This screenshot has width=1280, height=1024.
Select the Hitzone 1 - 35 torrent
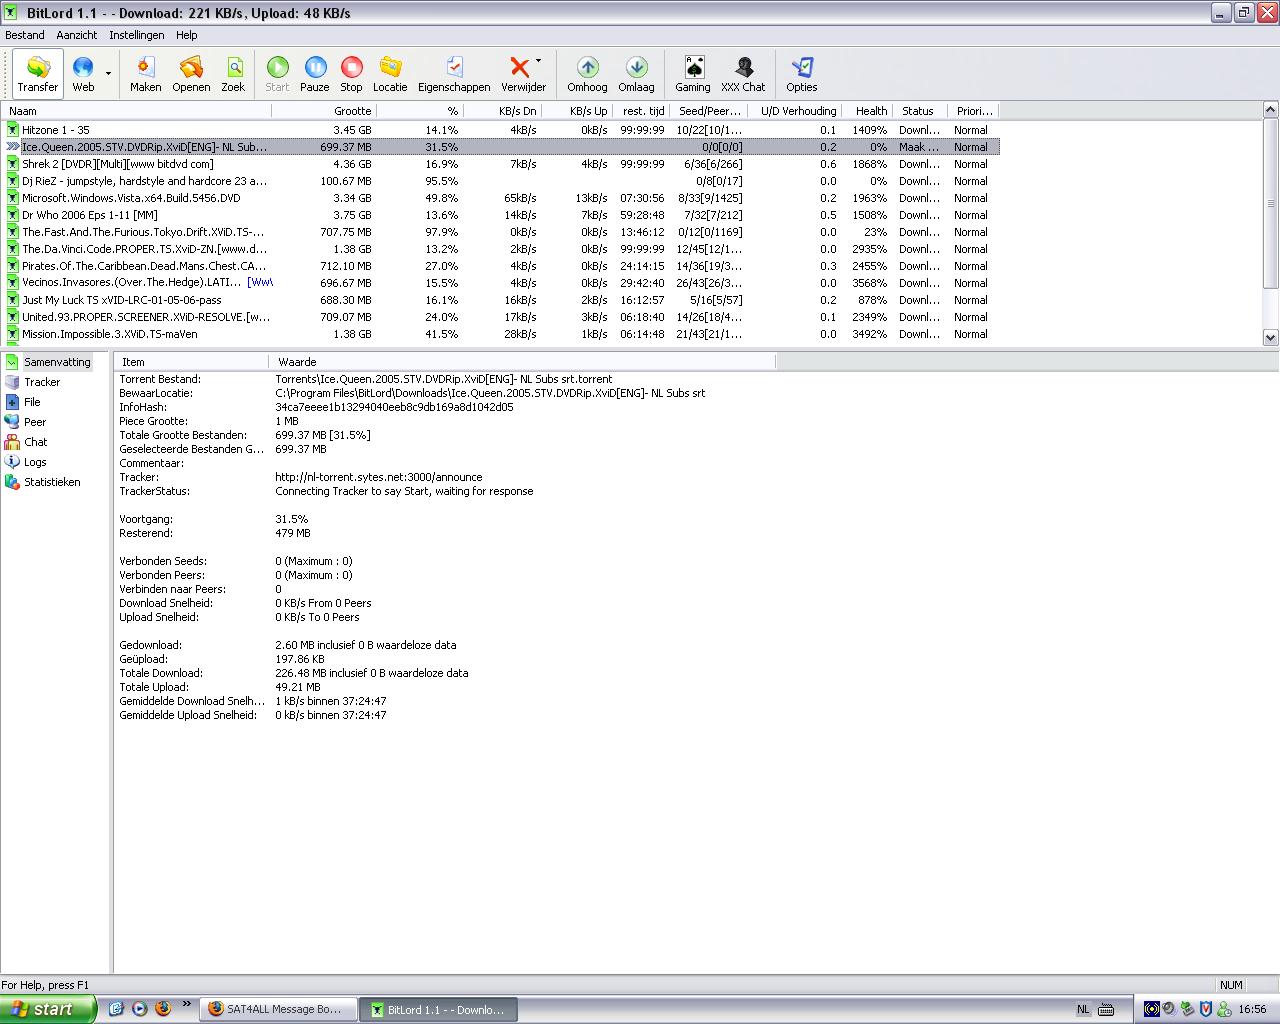pos(500,130)
